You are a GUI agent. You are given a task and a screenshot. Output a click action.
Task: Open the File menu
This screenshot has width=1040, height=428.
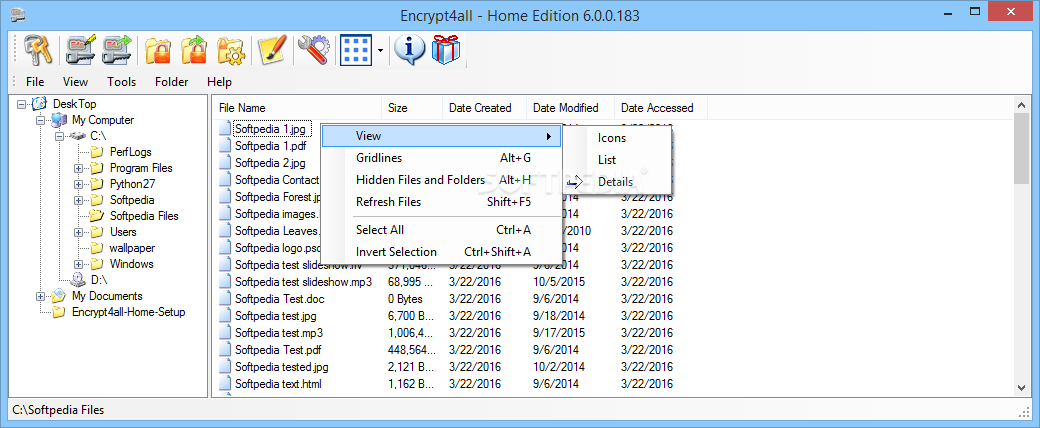click(x=35, y=82)
